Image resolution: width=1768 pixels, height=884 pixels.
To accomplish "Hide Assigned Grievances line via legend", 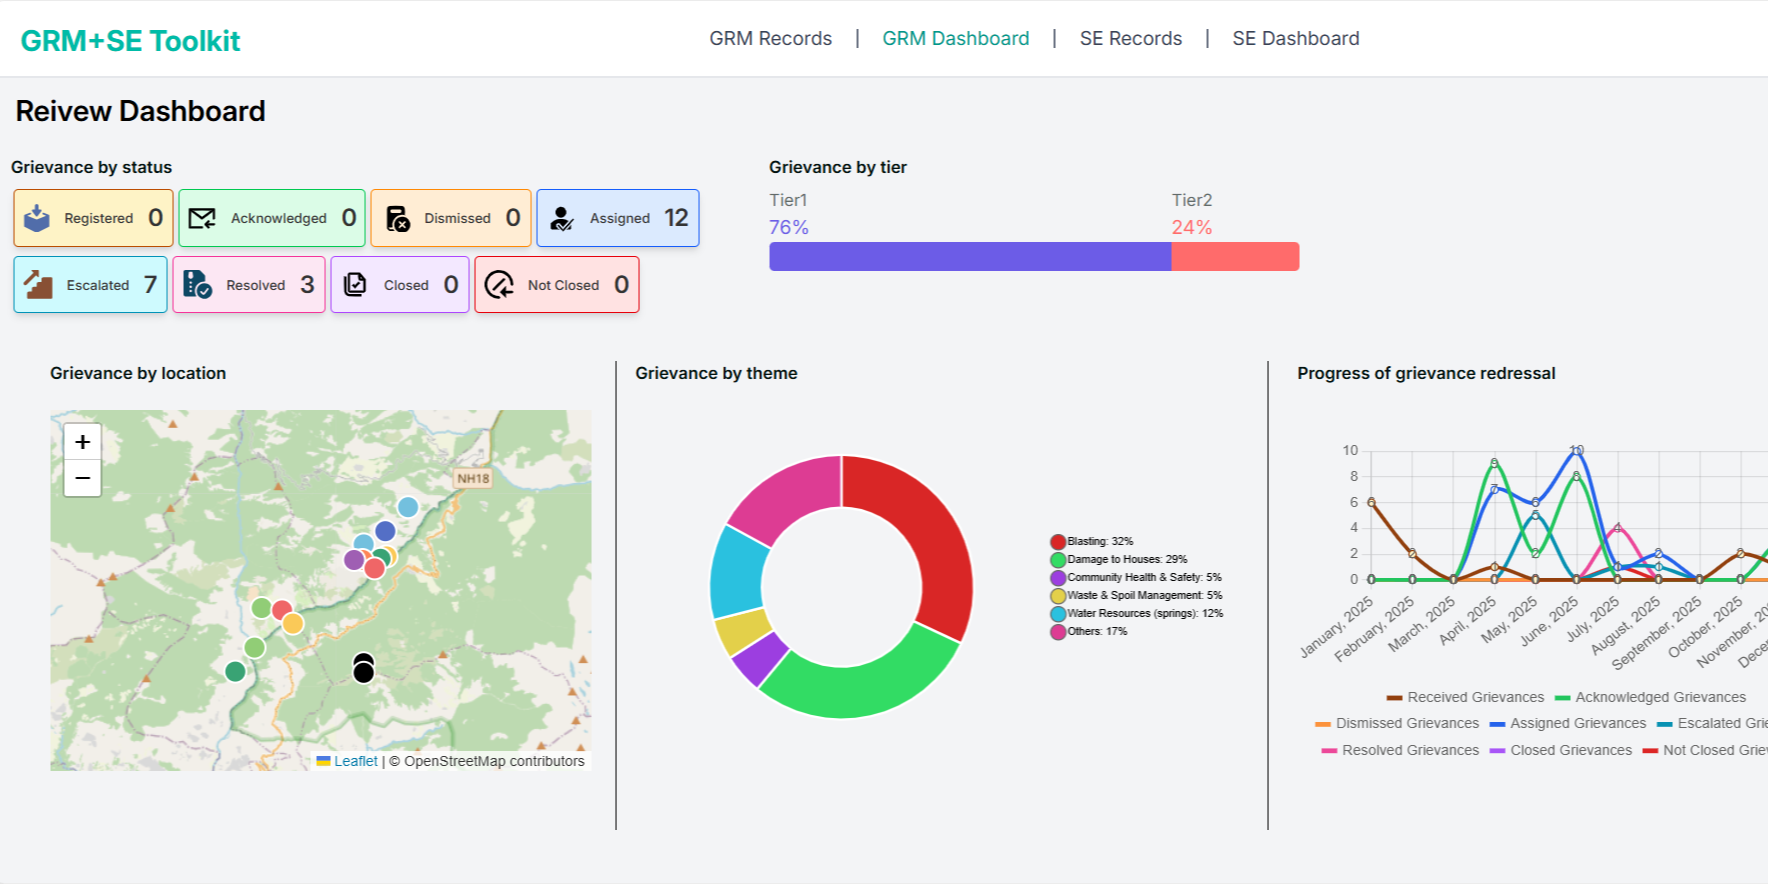I will coord(1567,723).
